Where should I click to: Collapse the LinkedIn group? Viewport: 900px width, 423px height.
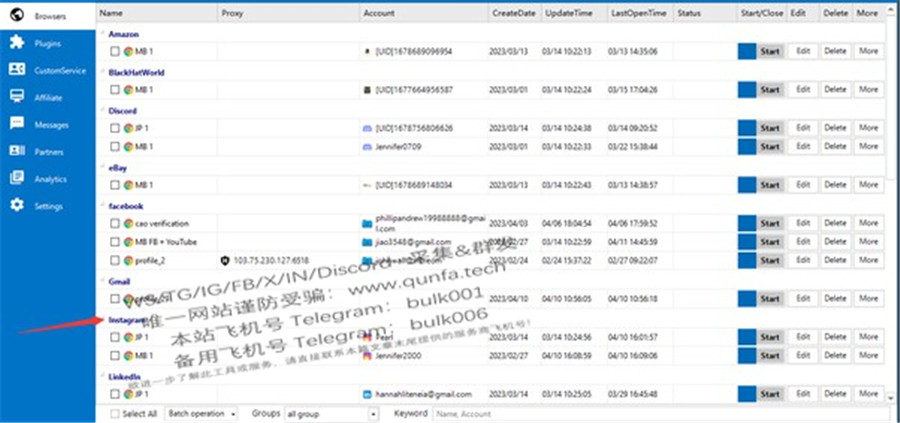point(103,375)
